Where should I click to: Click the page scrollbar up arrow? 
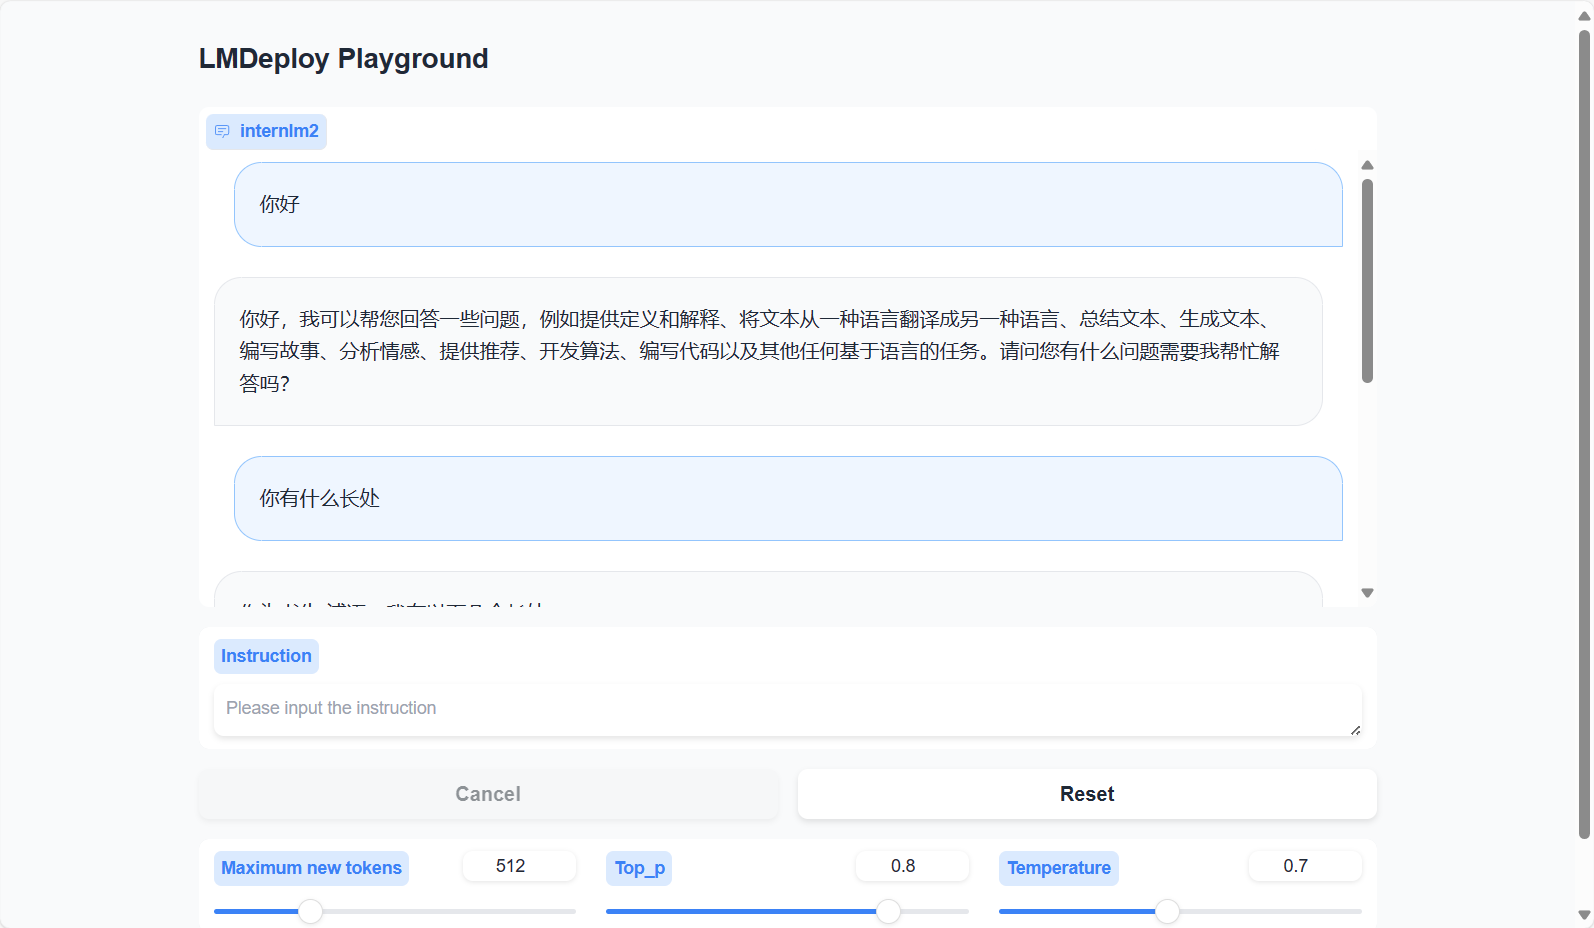(x=1584, y=16)
